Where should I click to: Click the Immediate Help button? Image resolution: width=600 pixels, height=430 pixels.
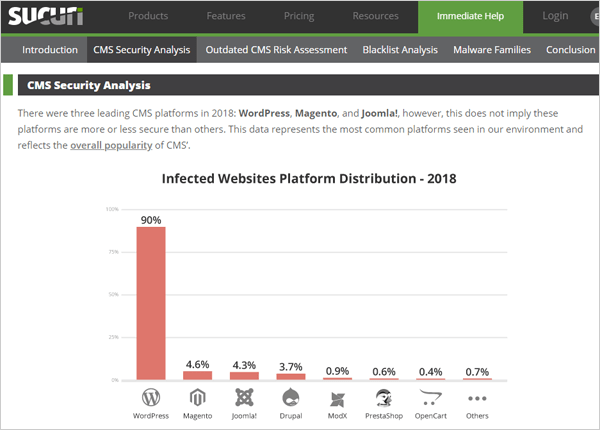(470, 17)
